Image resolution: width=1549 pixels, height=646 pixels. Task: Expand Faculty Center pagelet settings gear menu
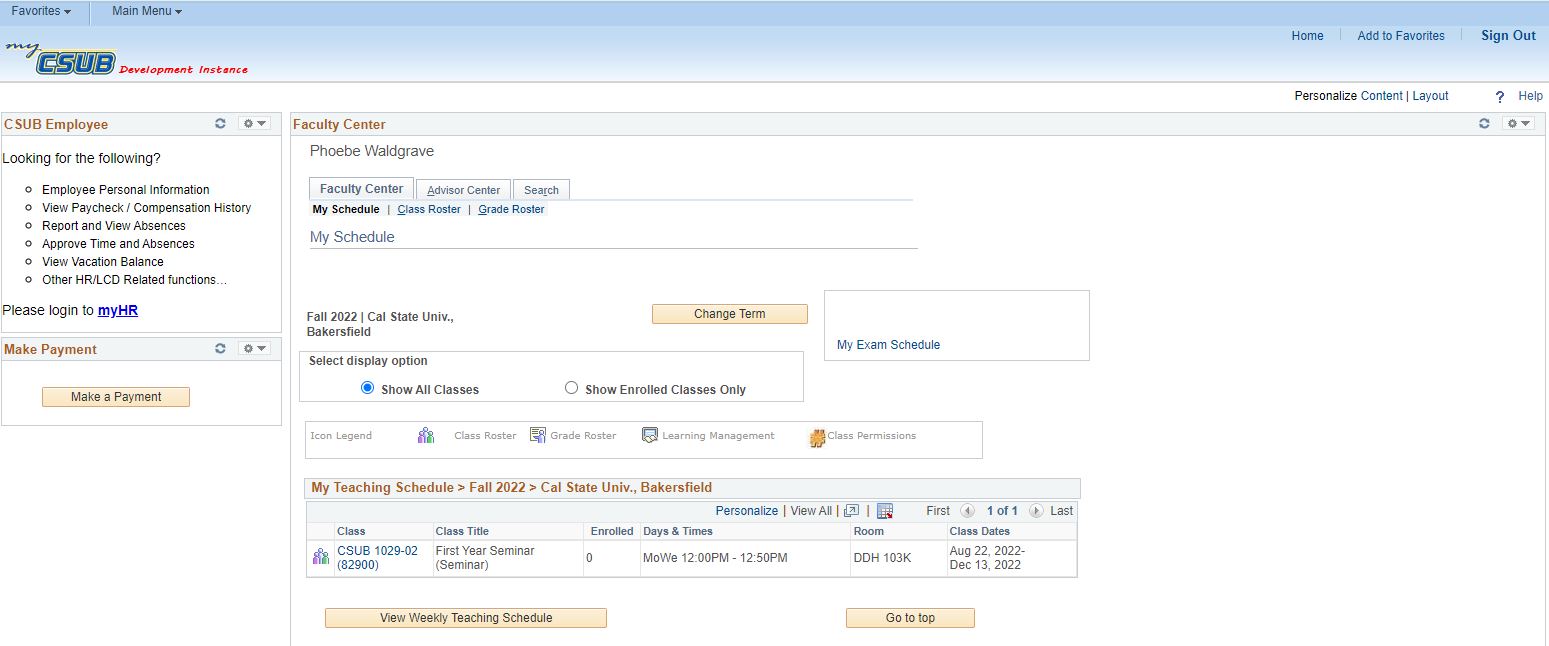click(x=1518, y=124)
